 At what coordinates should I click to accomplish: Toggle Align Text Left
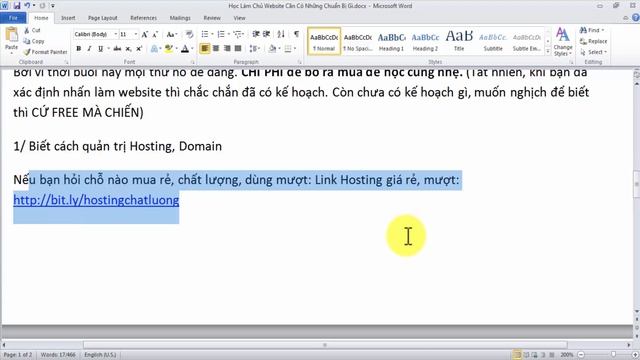click(204, 49)
